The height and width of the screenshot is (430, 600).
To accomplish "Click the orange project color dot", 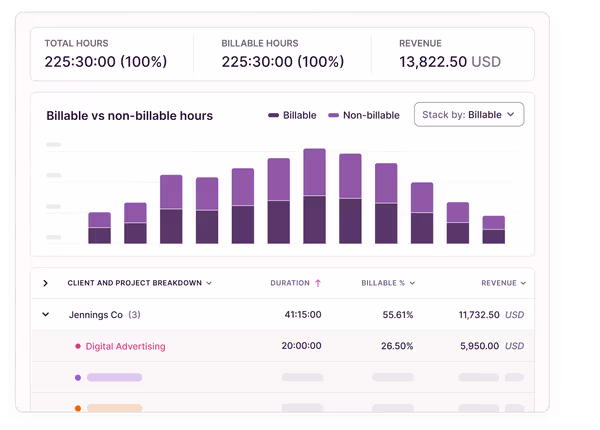I will (78, 408).
